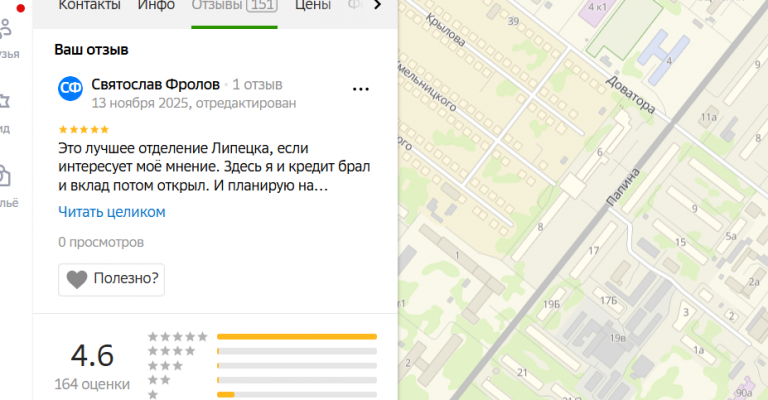Open the Контакты tab

[x=89, y=5]
